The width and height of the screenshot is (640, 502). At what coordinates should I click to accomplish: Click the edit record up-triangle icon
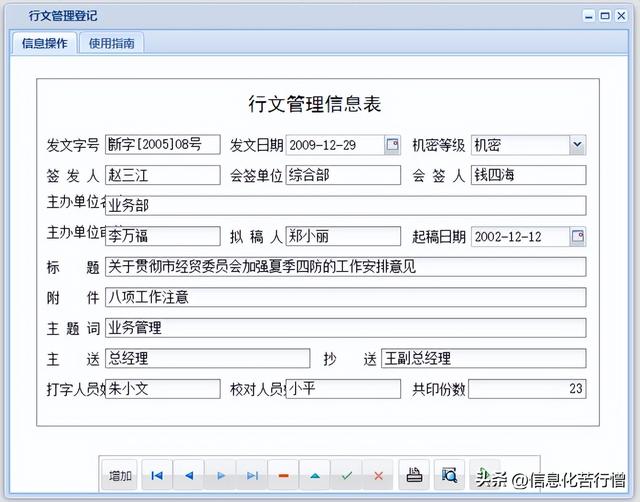coord(315,475)
